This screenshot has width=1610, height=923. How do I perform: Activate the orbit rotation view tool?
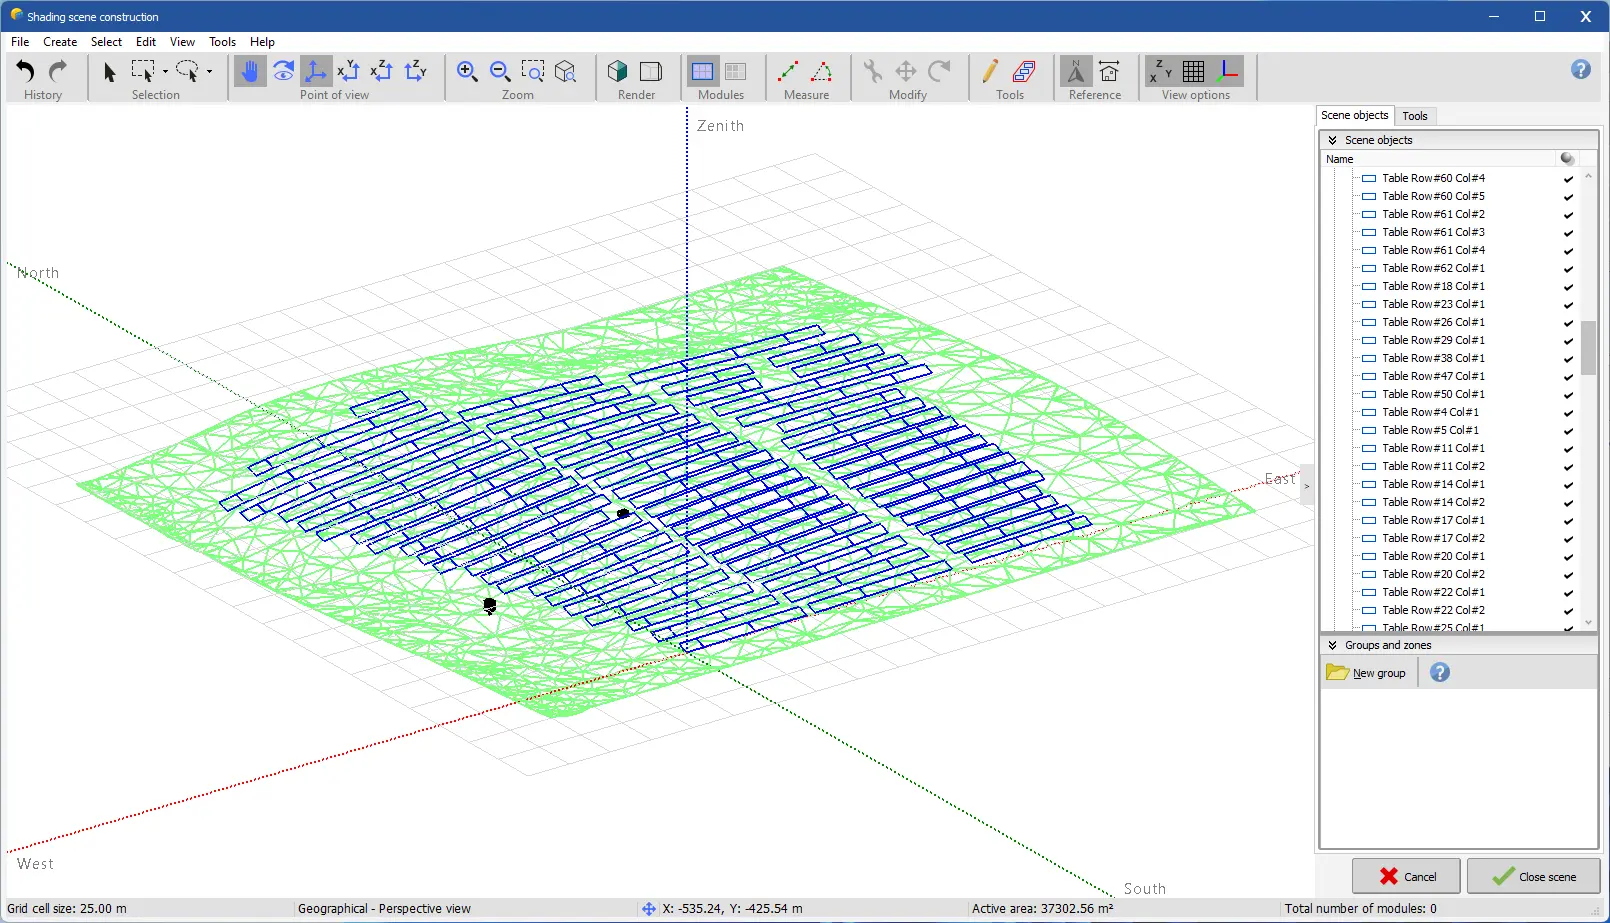(283, 71)
